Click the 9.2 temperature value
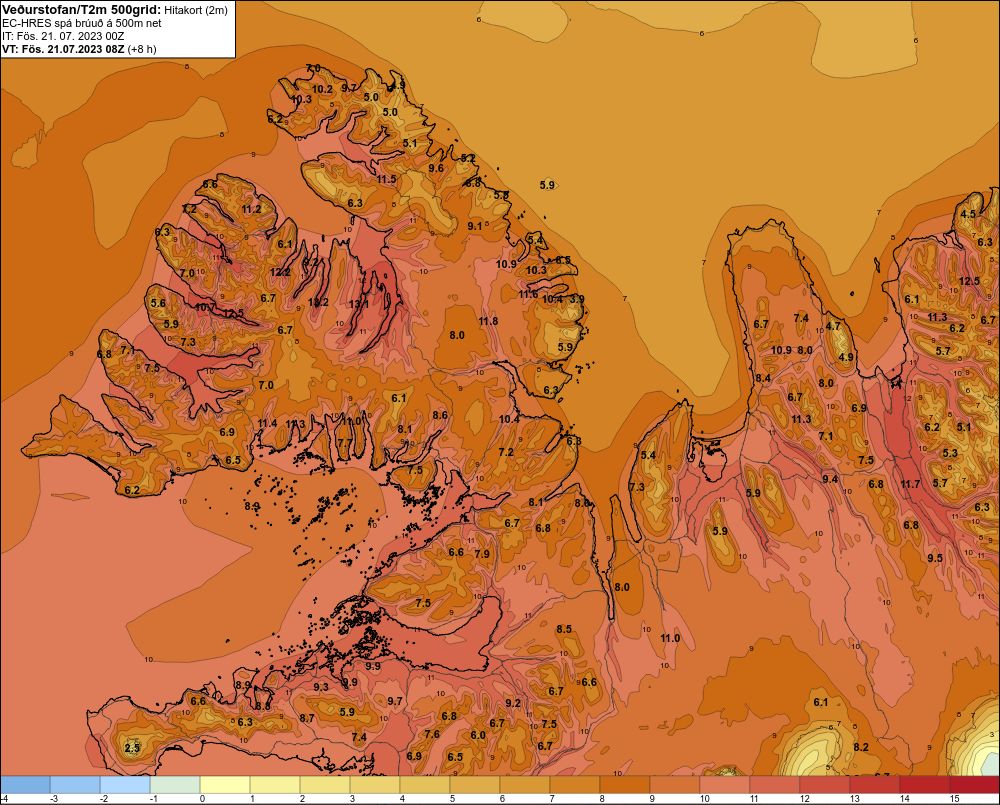This screenshot has width=1000, height=805. 513,703
